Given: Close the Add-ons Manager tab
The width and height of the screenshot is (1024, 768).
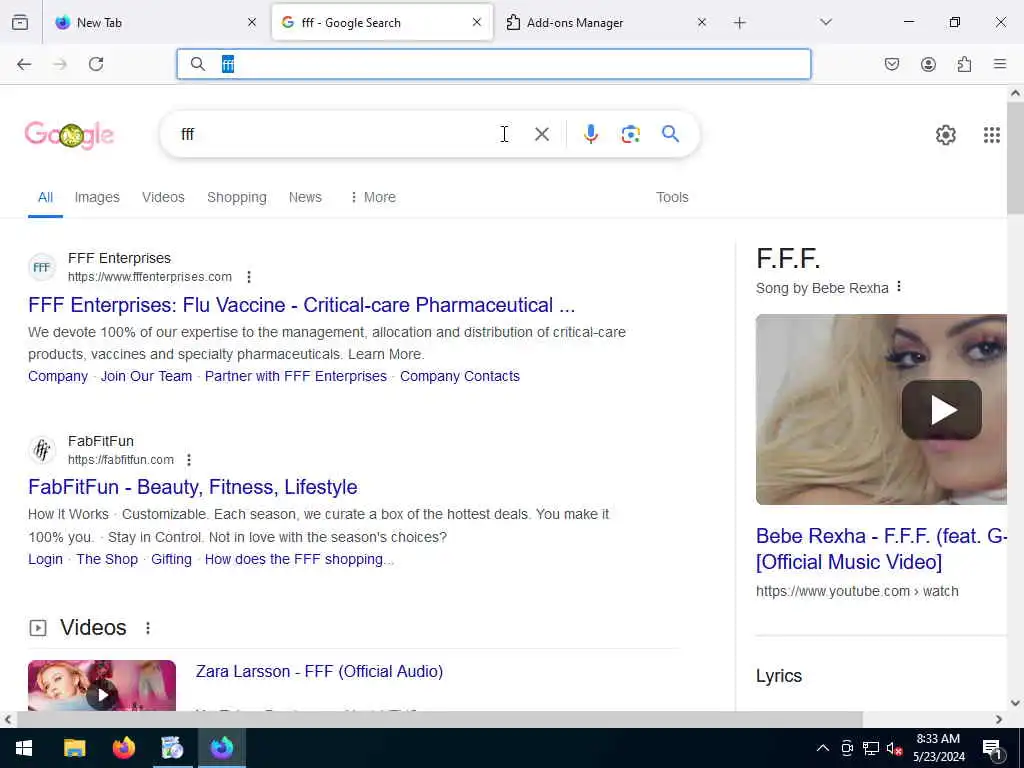Looking at the screenshot, I should pyautogui.click(x=701, y=23).
